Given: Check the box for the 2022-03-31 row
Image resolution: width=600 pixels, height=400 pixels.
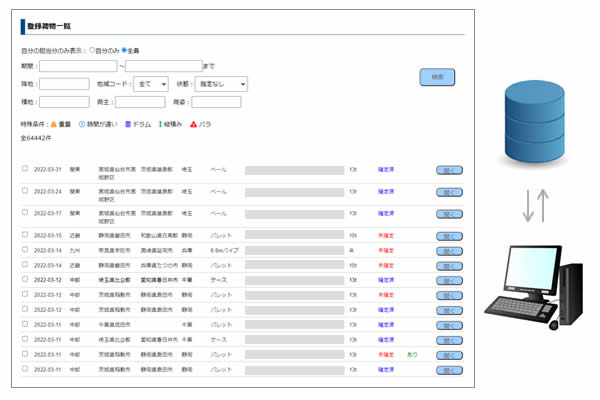Looking at the screenshot, I should coord(25,168).
